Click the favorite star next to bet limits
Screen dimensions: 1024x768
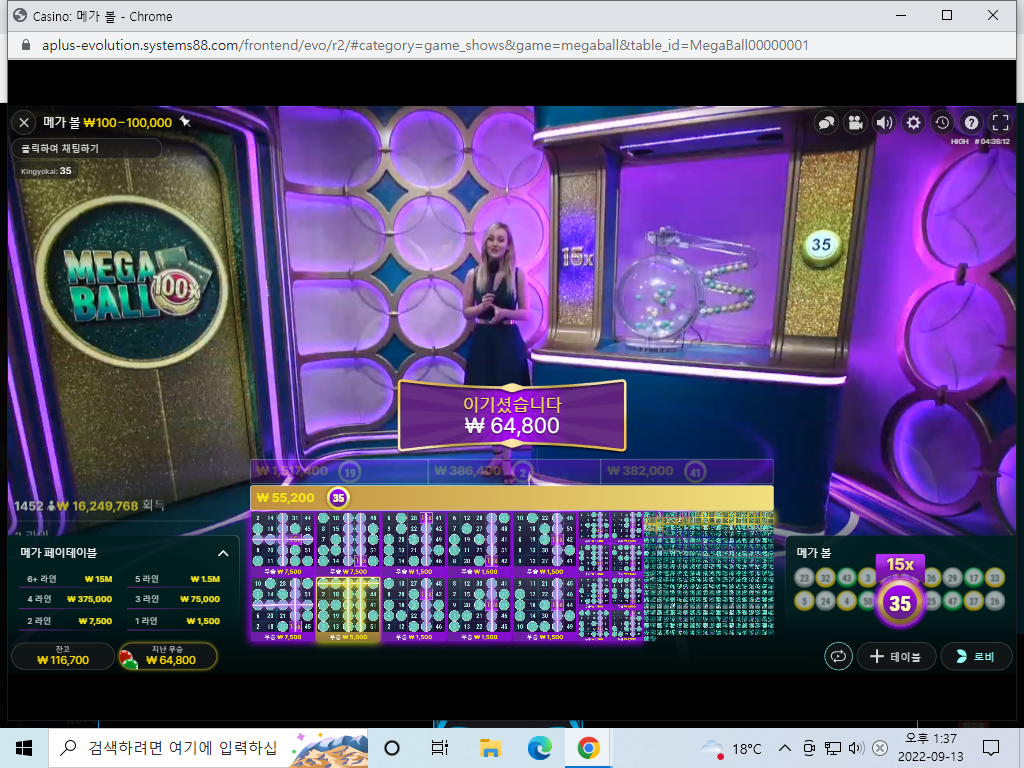click(x=185, y=121)
